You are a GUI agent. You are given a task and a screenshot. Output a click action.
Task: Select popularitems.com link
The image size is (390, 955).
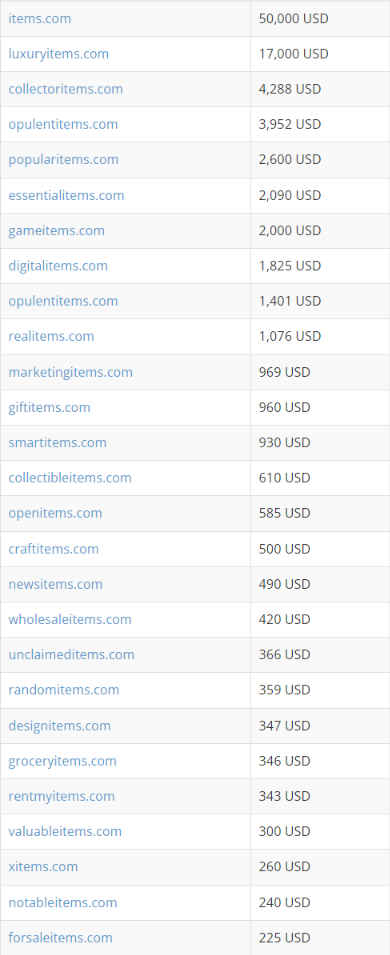coord(63,160)
